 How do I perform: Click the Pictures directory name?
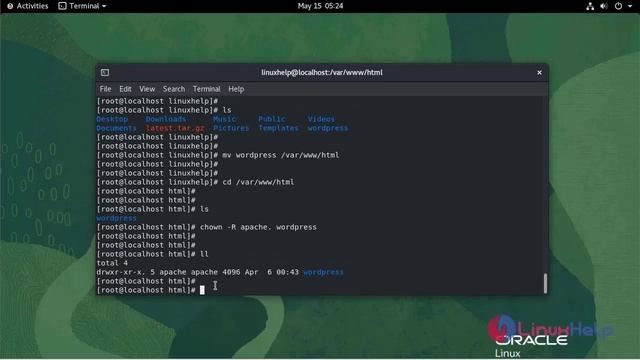[231, 128]
